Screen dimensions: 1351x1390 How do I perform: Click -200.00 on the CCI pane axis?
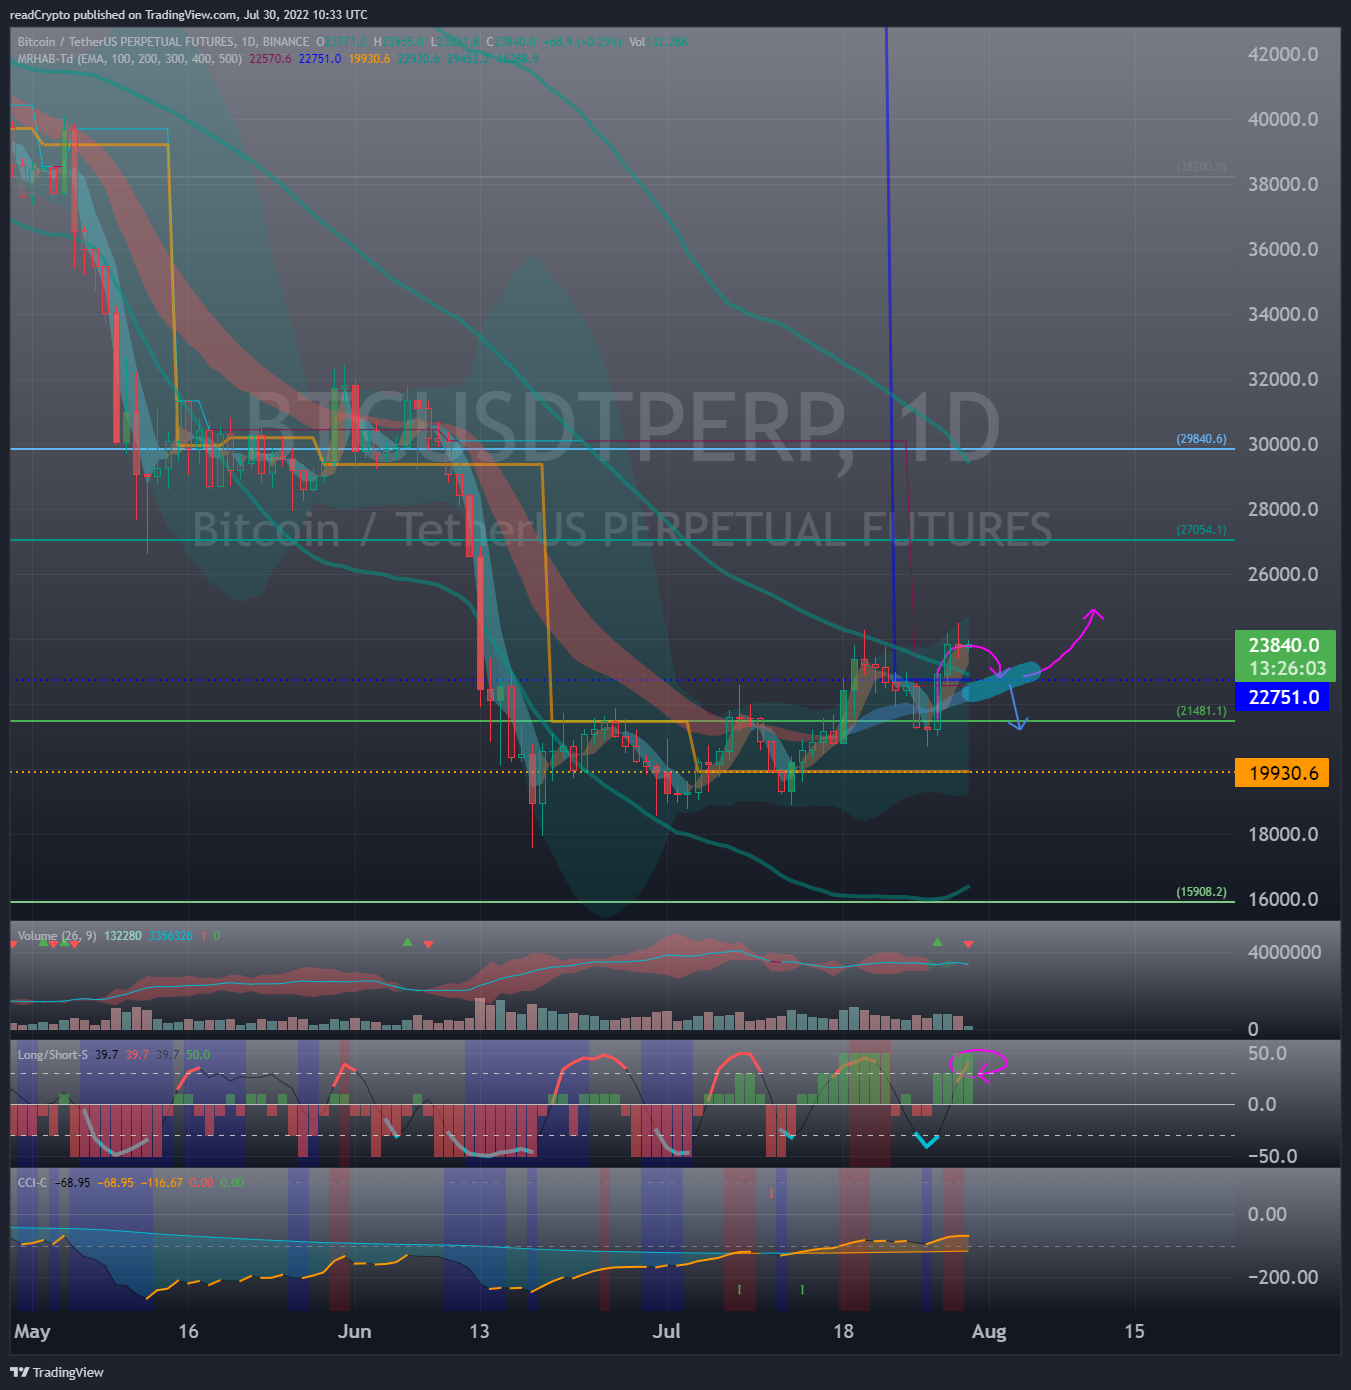[1282, 1277]
